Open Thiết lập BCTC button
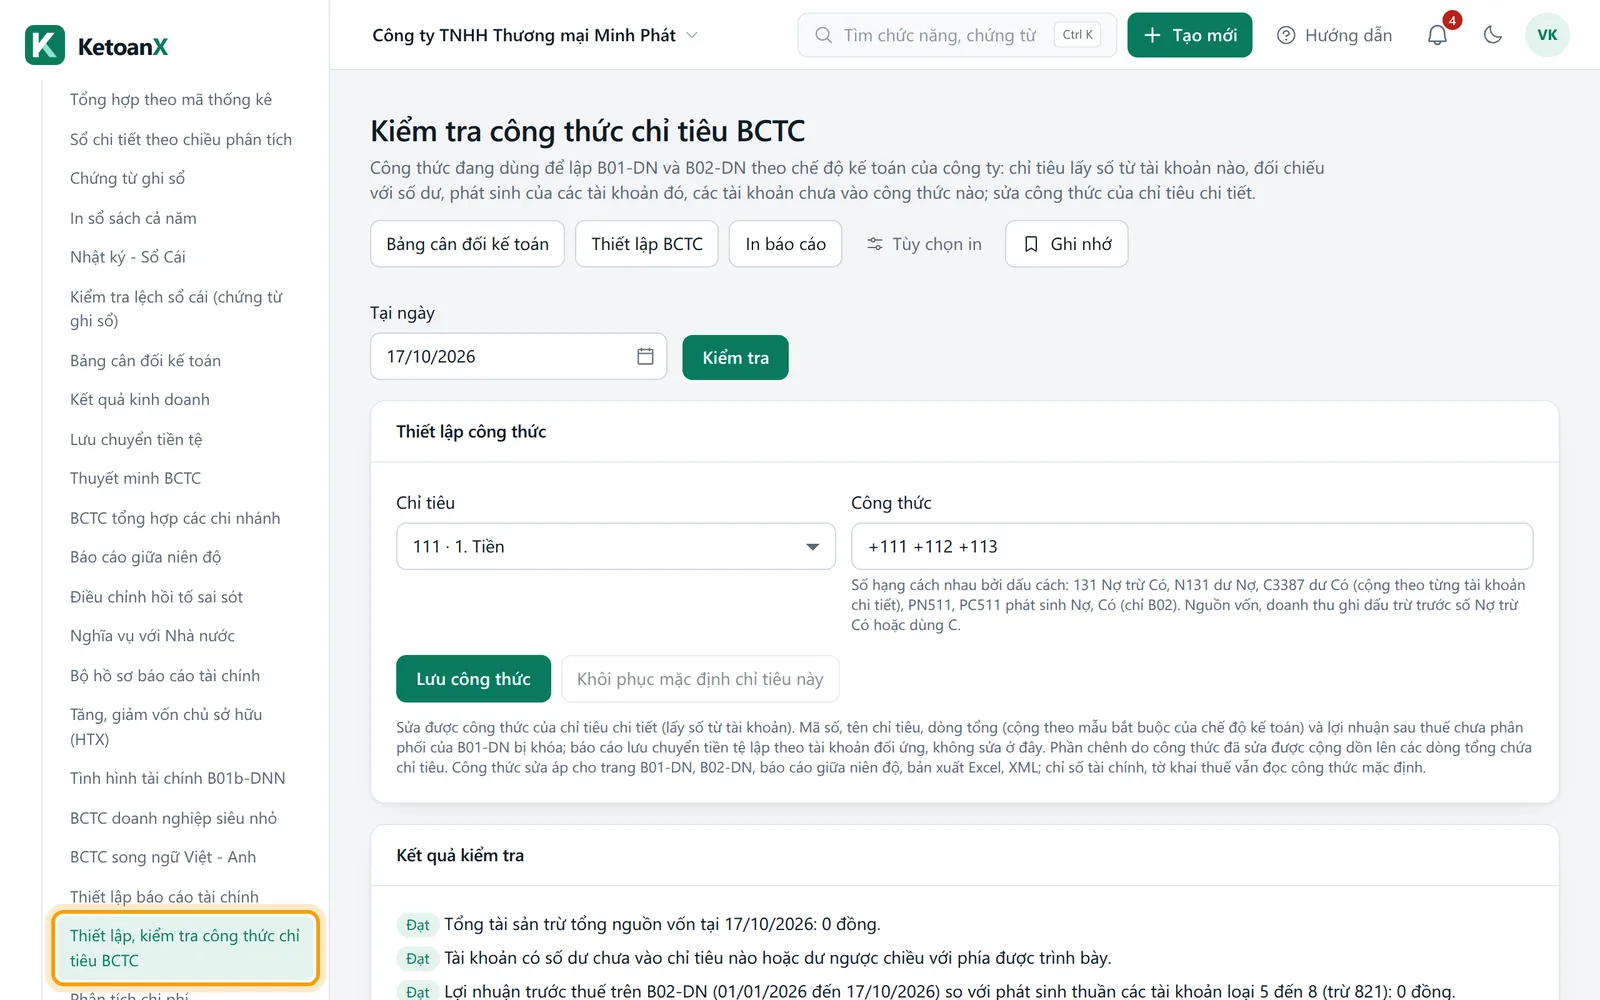1600x1000 pixels. click(x=647, y=244)
